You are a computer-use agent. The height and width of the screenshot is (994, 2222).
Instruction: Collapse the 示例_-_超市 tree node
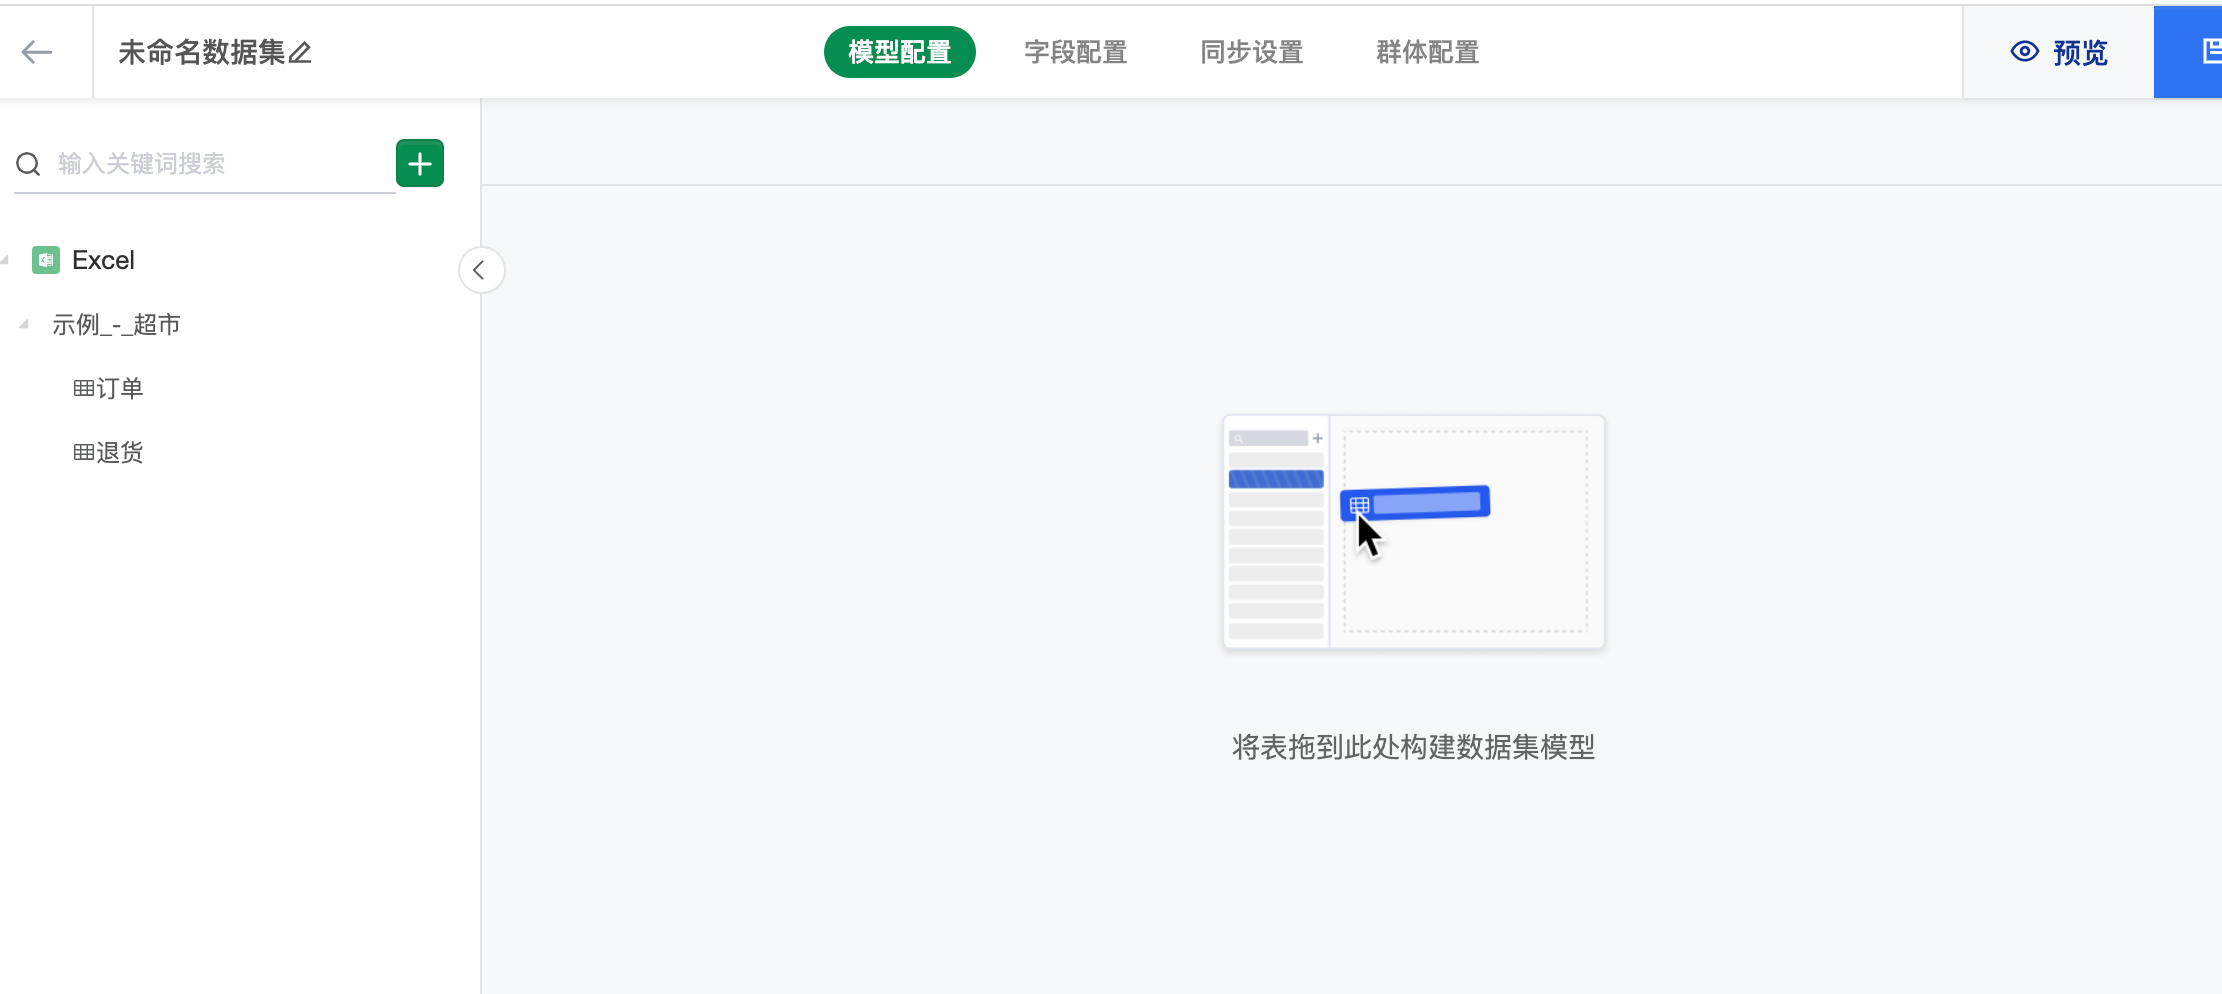[24, 324]
